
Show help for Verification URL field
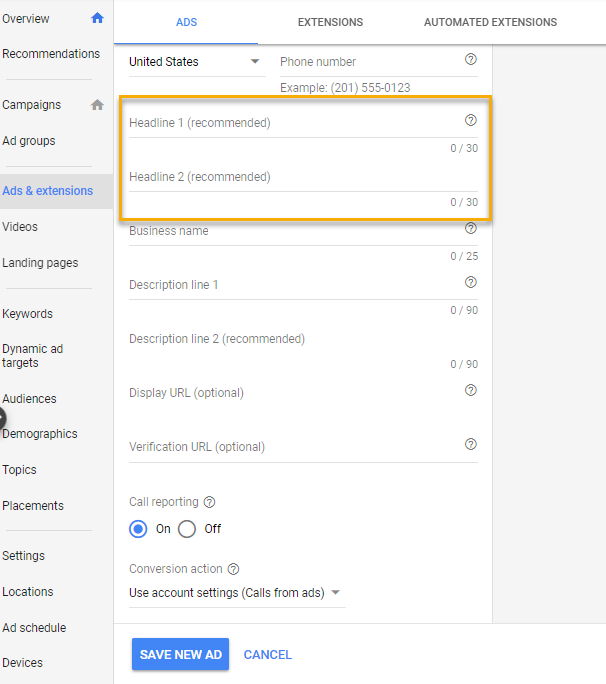point(471,444)
